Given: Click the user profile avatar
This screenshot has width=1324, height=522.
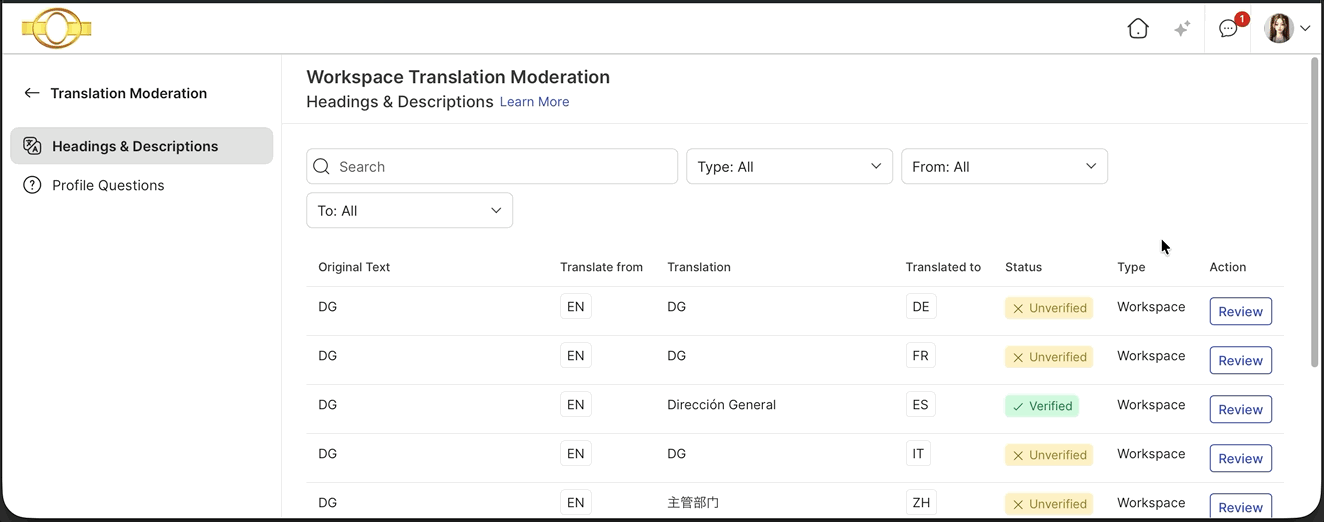Looking at the screenshot, I should click(x=1279, y=29).
